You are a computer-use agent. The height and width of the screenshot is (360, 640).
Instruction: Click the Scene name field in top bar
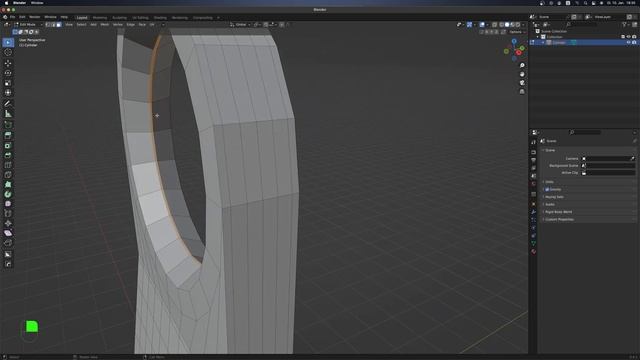pyautogui.click(x=553, y=17)
